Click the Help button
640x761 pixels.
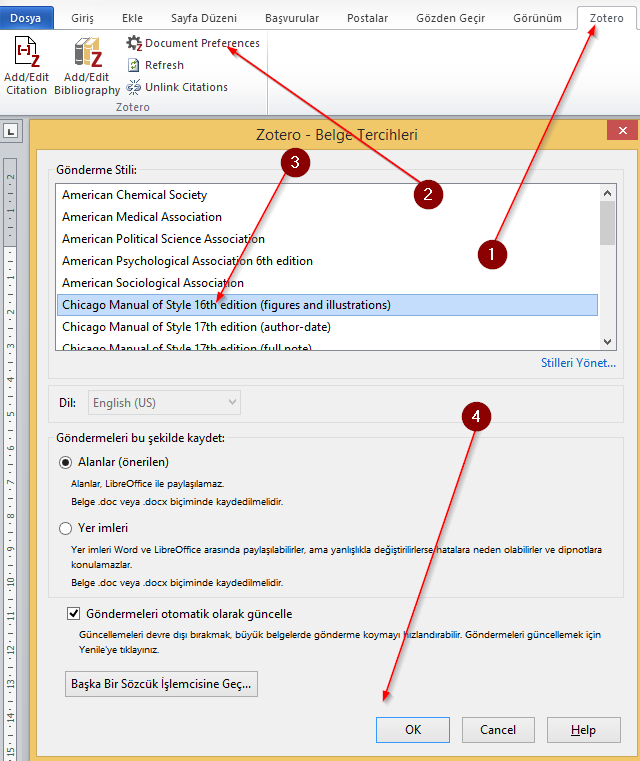pyautogui.click(x=583, y=730)
